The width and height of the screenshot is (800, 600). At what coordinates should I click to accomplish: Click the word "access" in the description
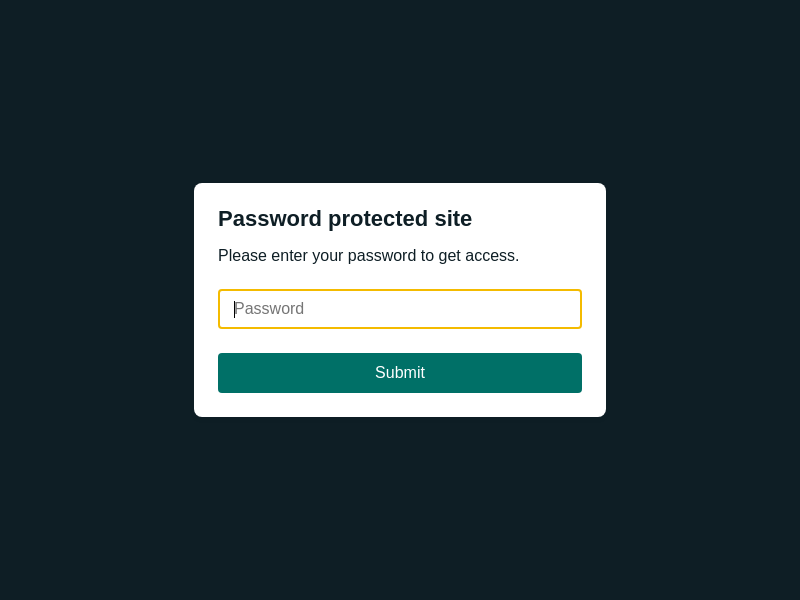click(x=490, y=256)
